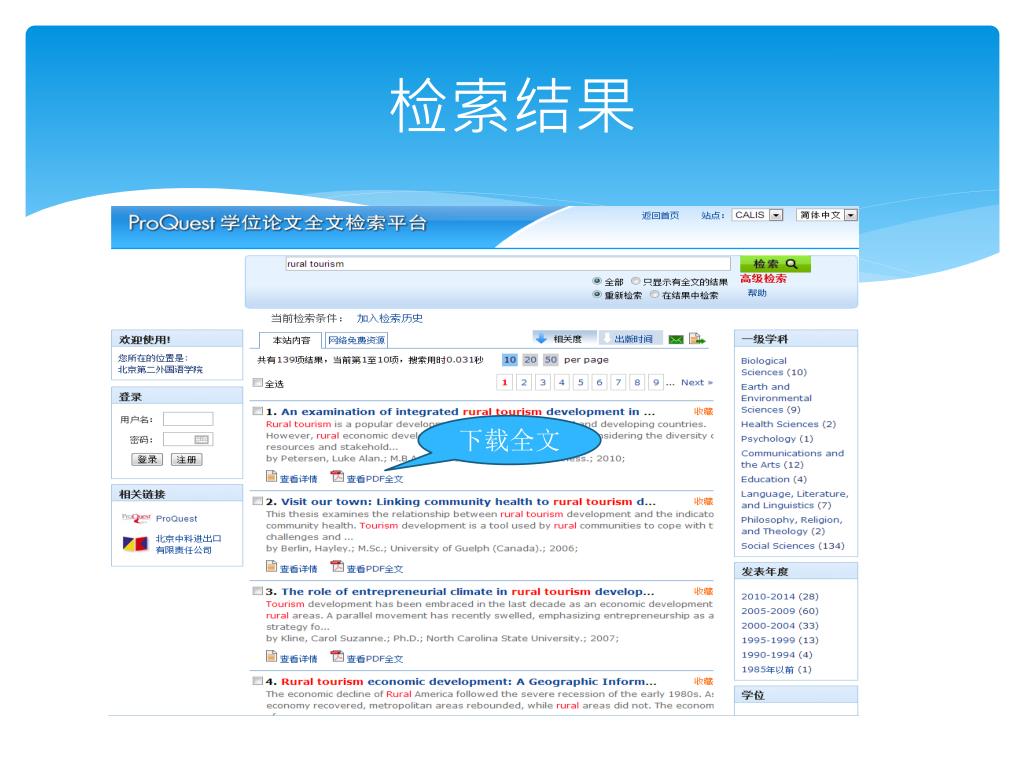This screenshot has height=768, width=1024.
Task: Go to results page 3
Action: tap(543, 382)
